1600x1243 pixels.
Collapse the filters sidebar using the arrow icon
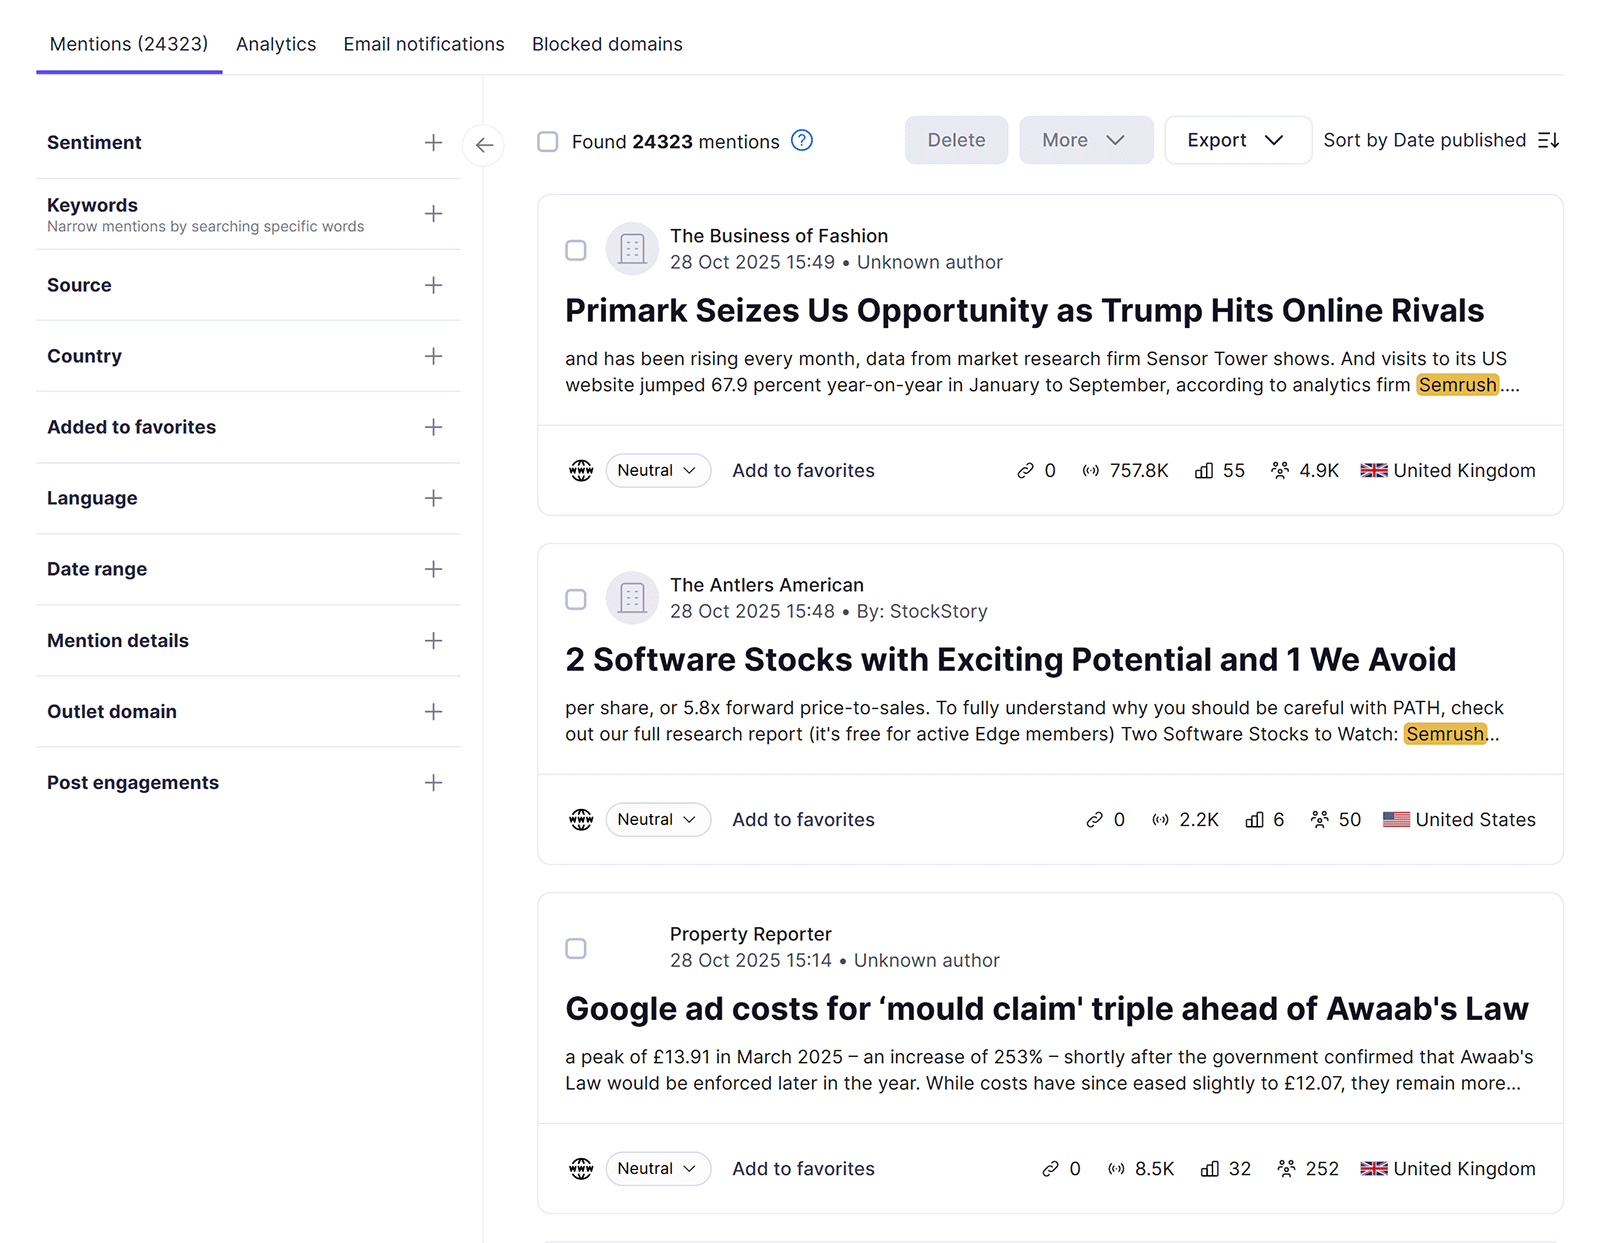coord(484,145)
